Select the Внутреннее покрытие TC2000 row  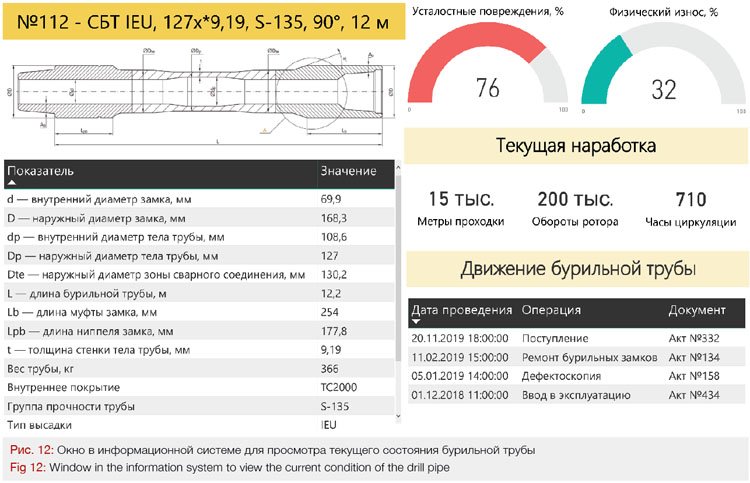(200, 387)
